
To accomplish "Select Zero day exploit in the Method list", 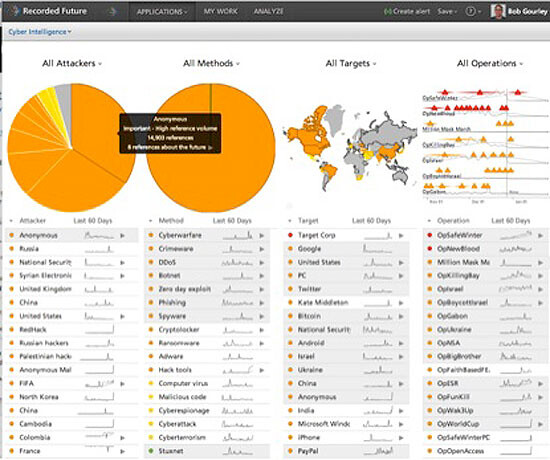I will tap(185, 289).
